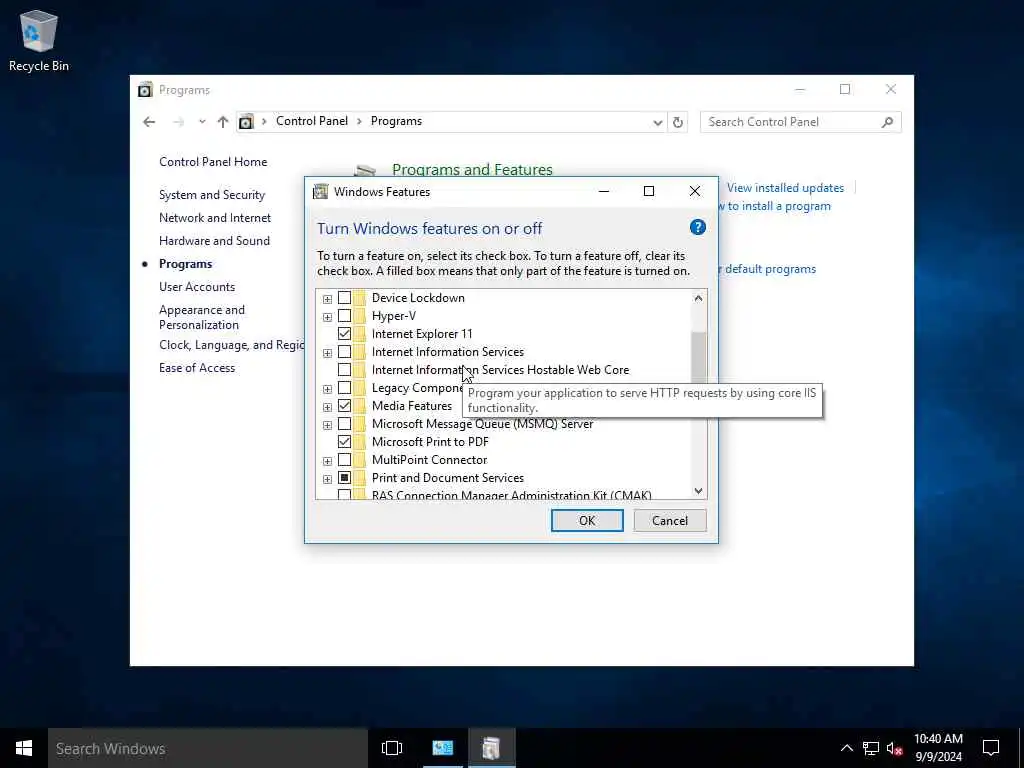Click the Control Panel taskbar icon

(443, 748)
